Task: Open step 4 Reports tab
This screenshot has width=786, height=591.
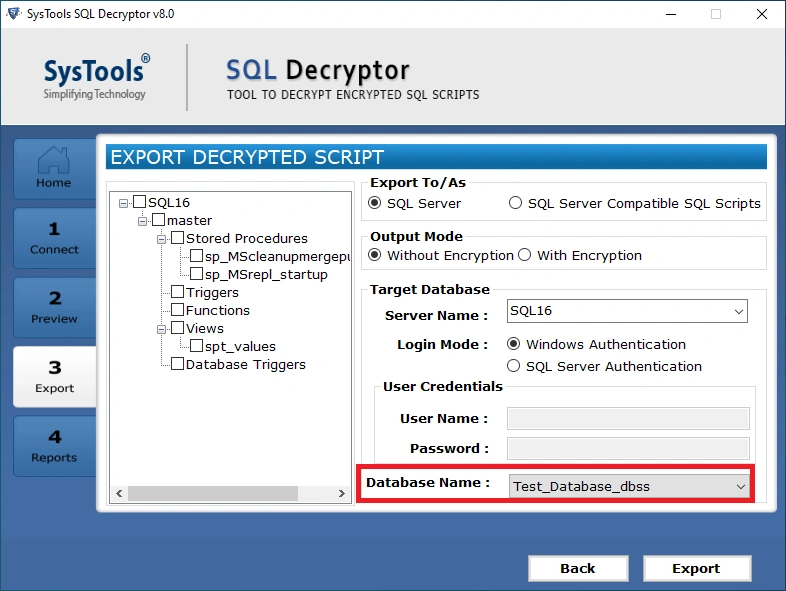Action: point(54,446)
